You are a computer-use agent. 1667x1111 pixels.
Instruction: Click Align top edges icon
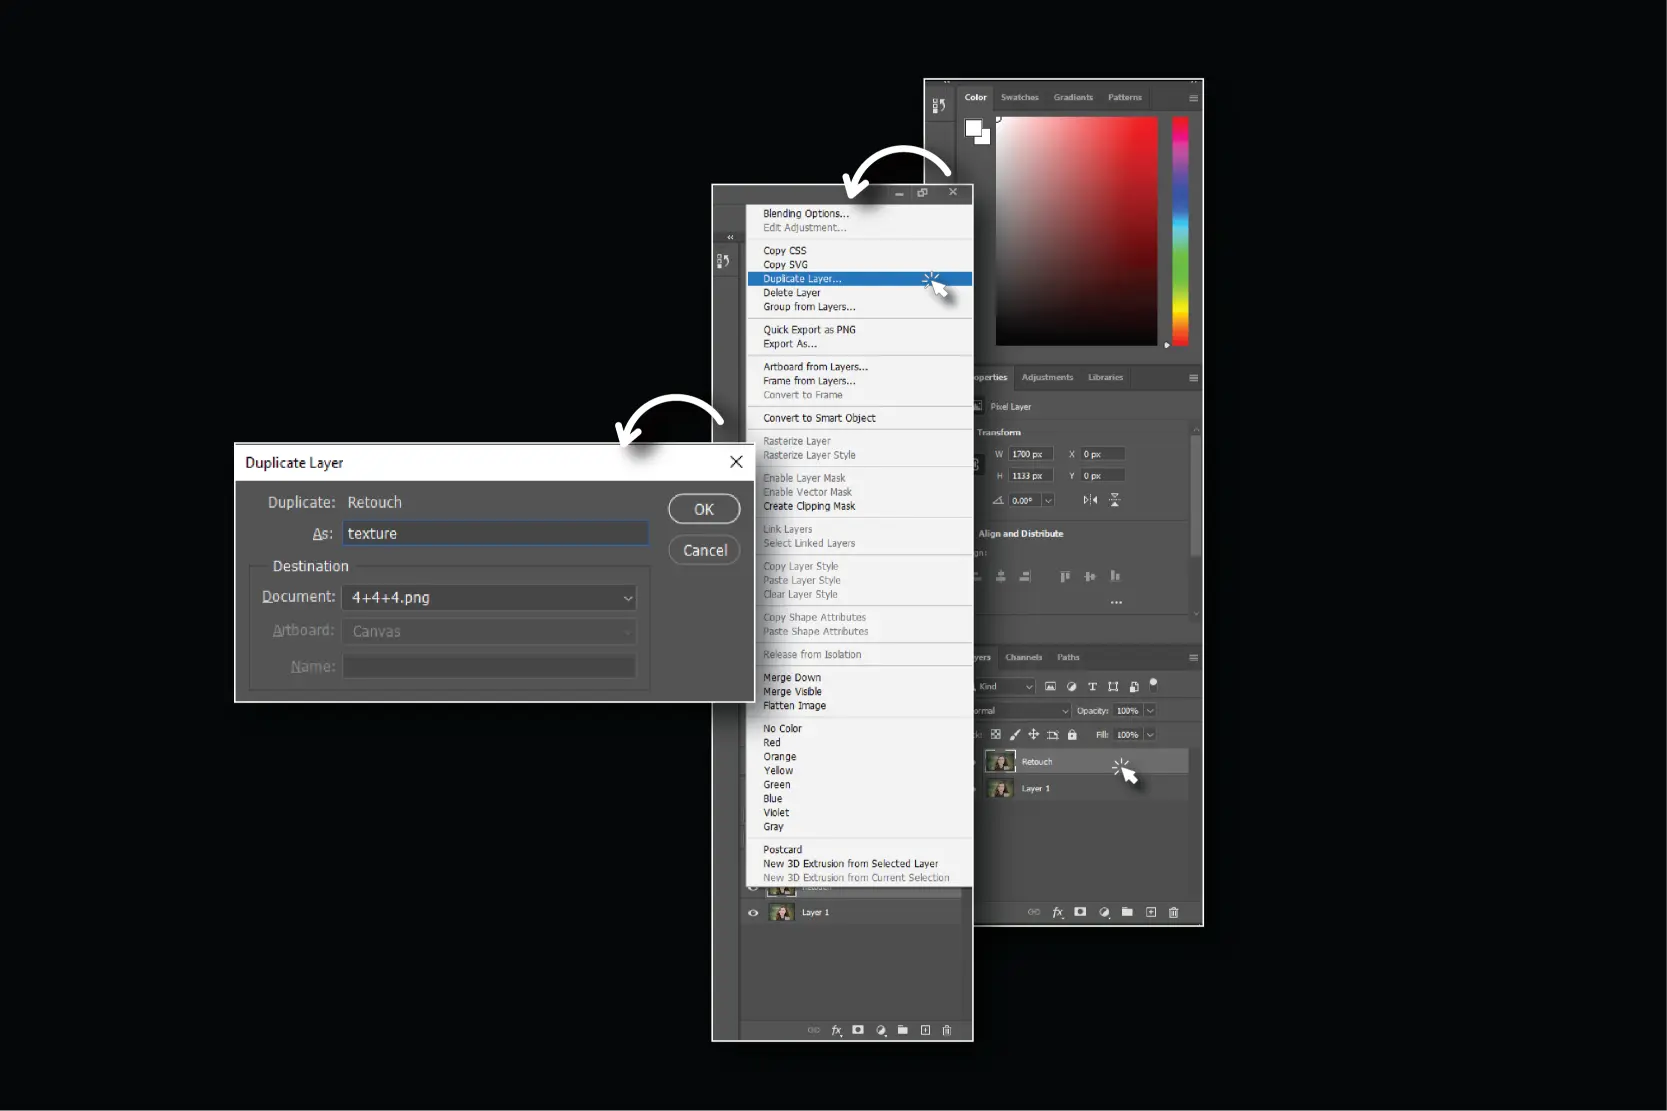pyautogui.click(x=1065, y=577)
